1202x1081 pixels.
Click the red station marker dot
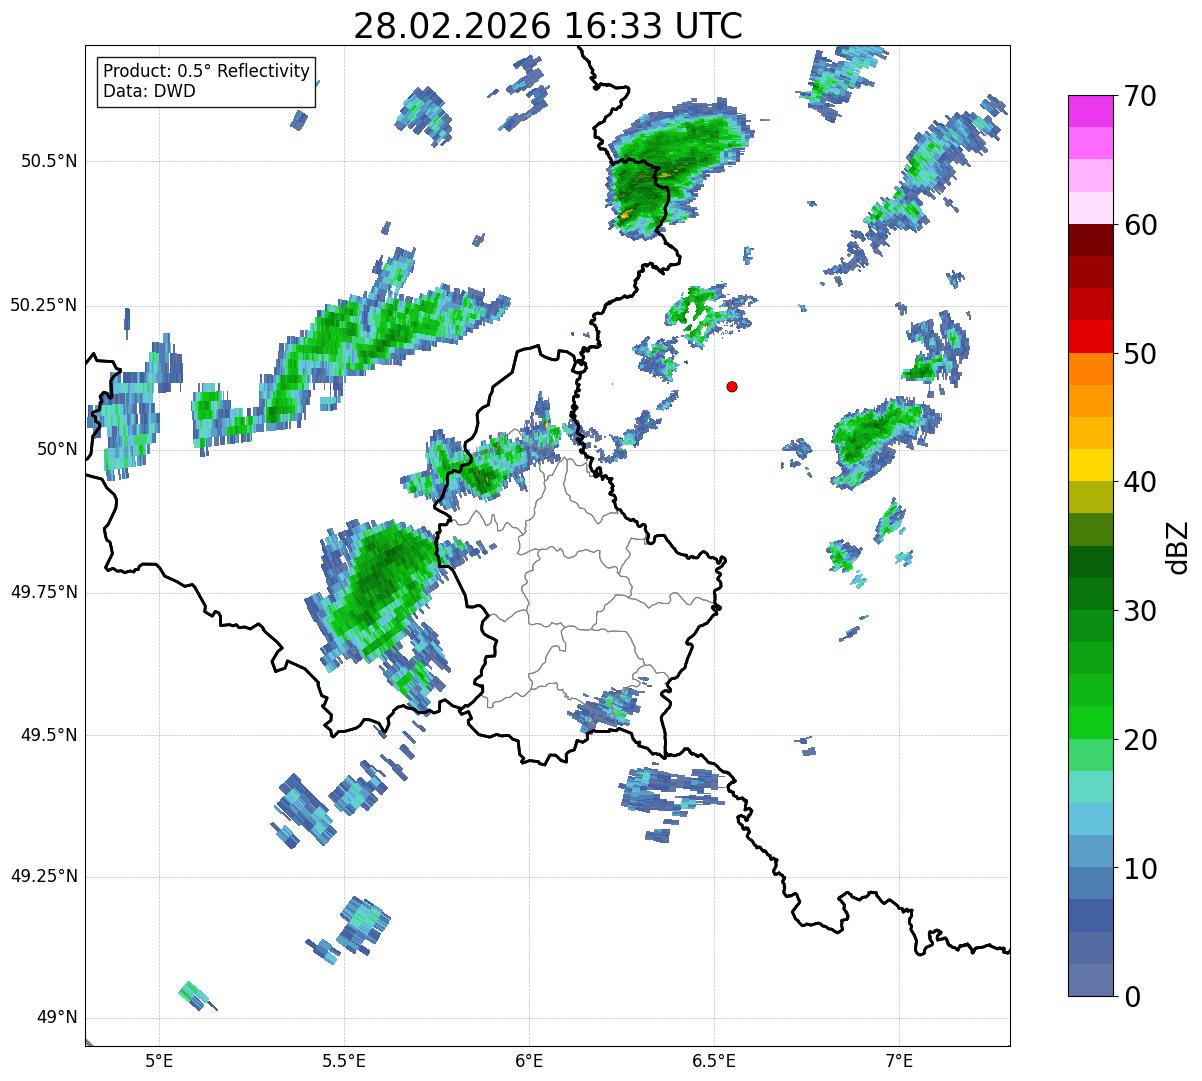click(x=732, y=386)
